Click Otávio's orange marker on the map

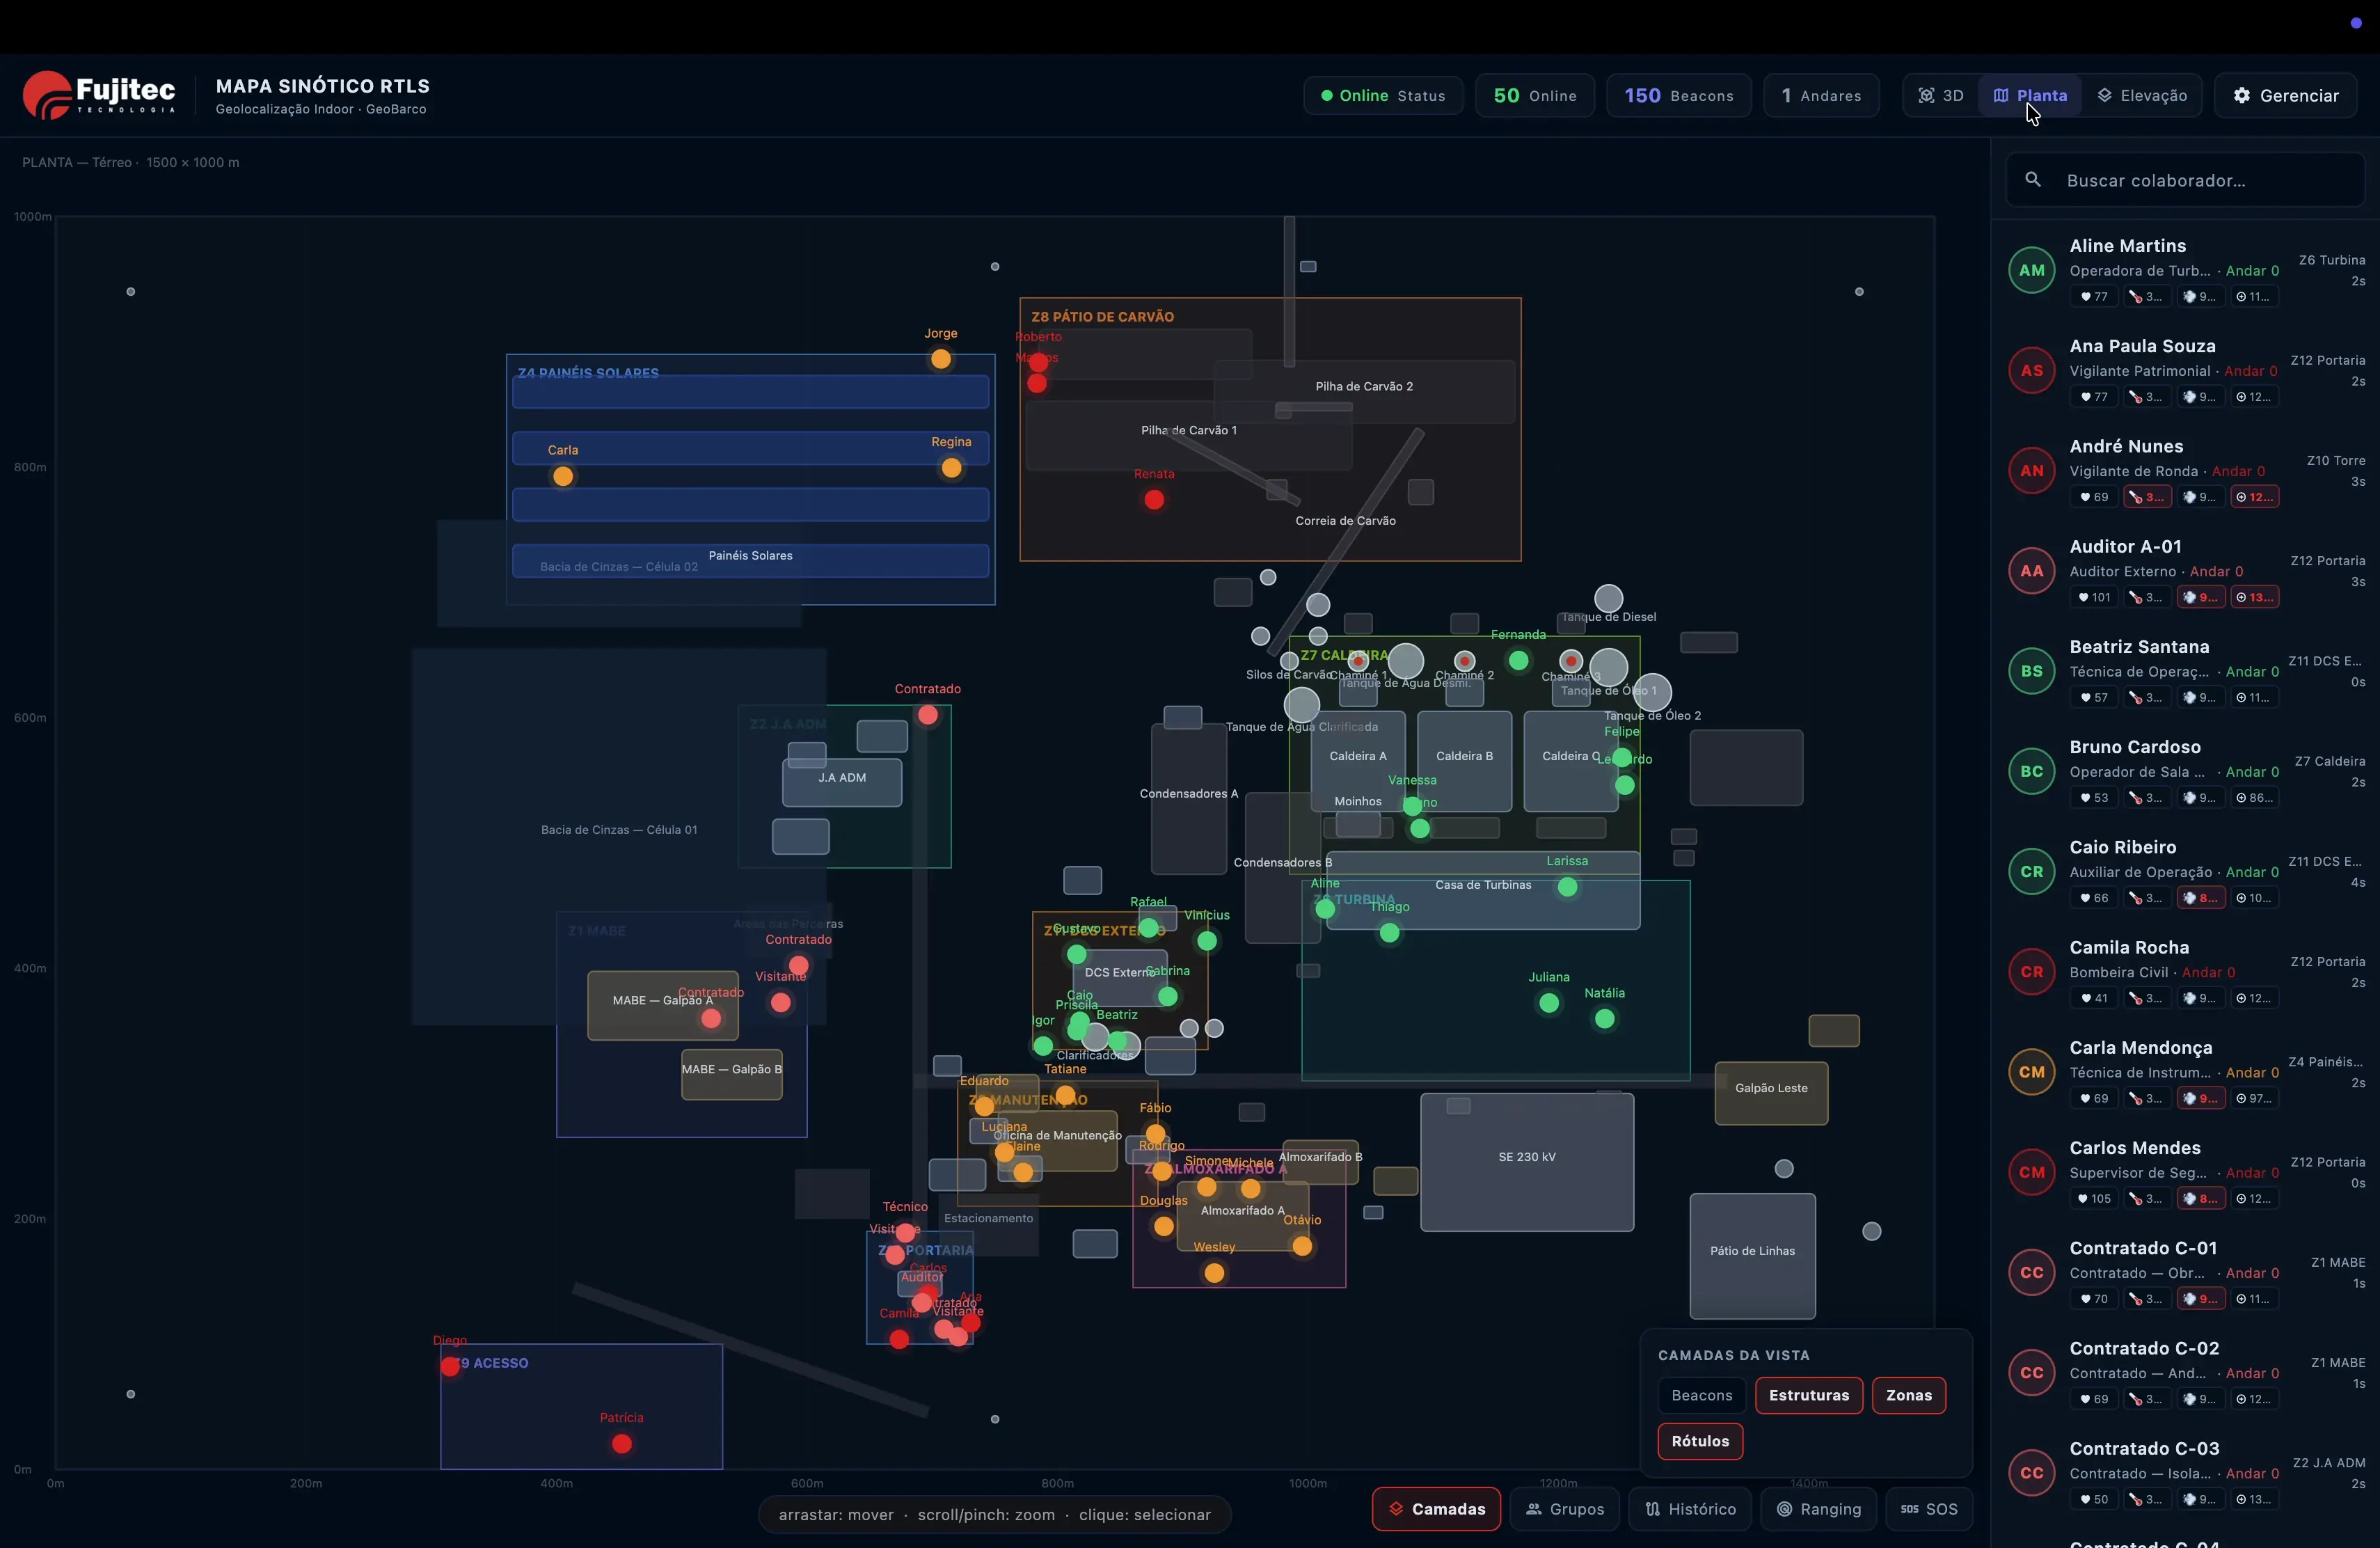pos(1302,1246)
